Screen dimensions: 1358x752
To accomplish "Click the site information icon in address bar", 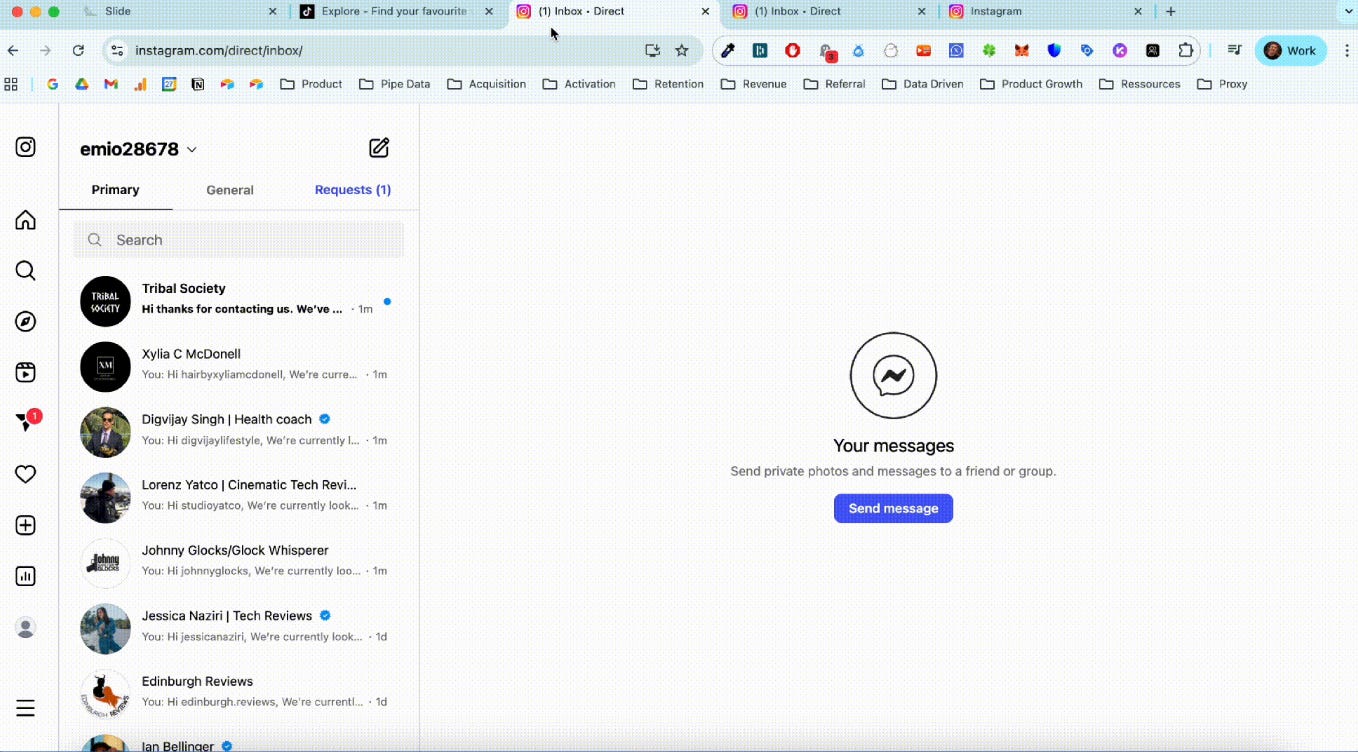I will point(117,50).
